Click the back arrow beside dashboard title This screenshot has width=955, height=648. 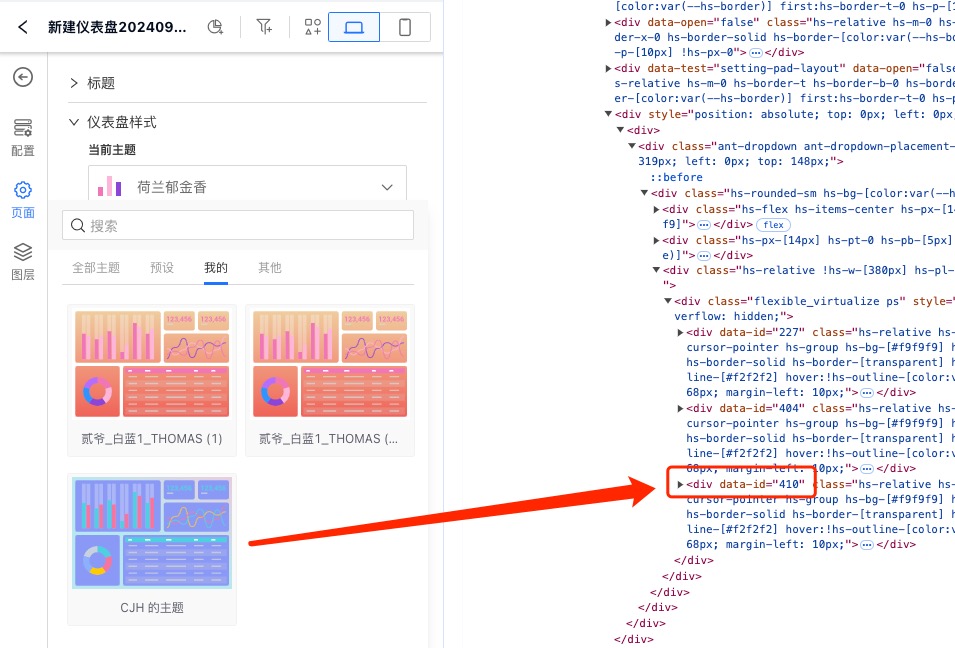pyautogui.click(x=22, y=27)
